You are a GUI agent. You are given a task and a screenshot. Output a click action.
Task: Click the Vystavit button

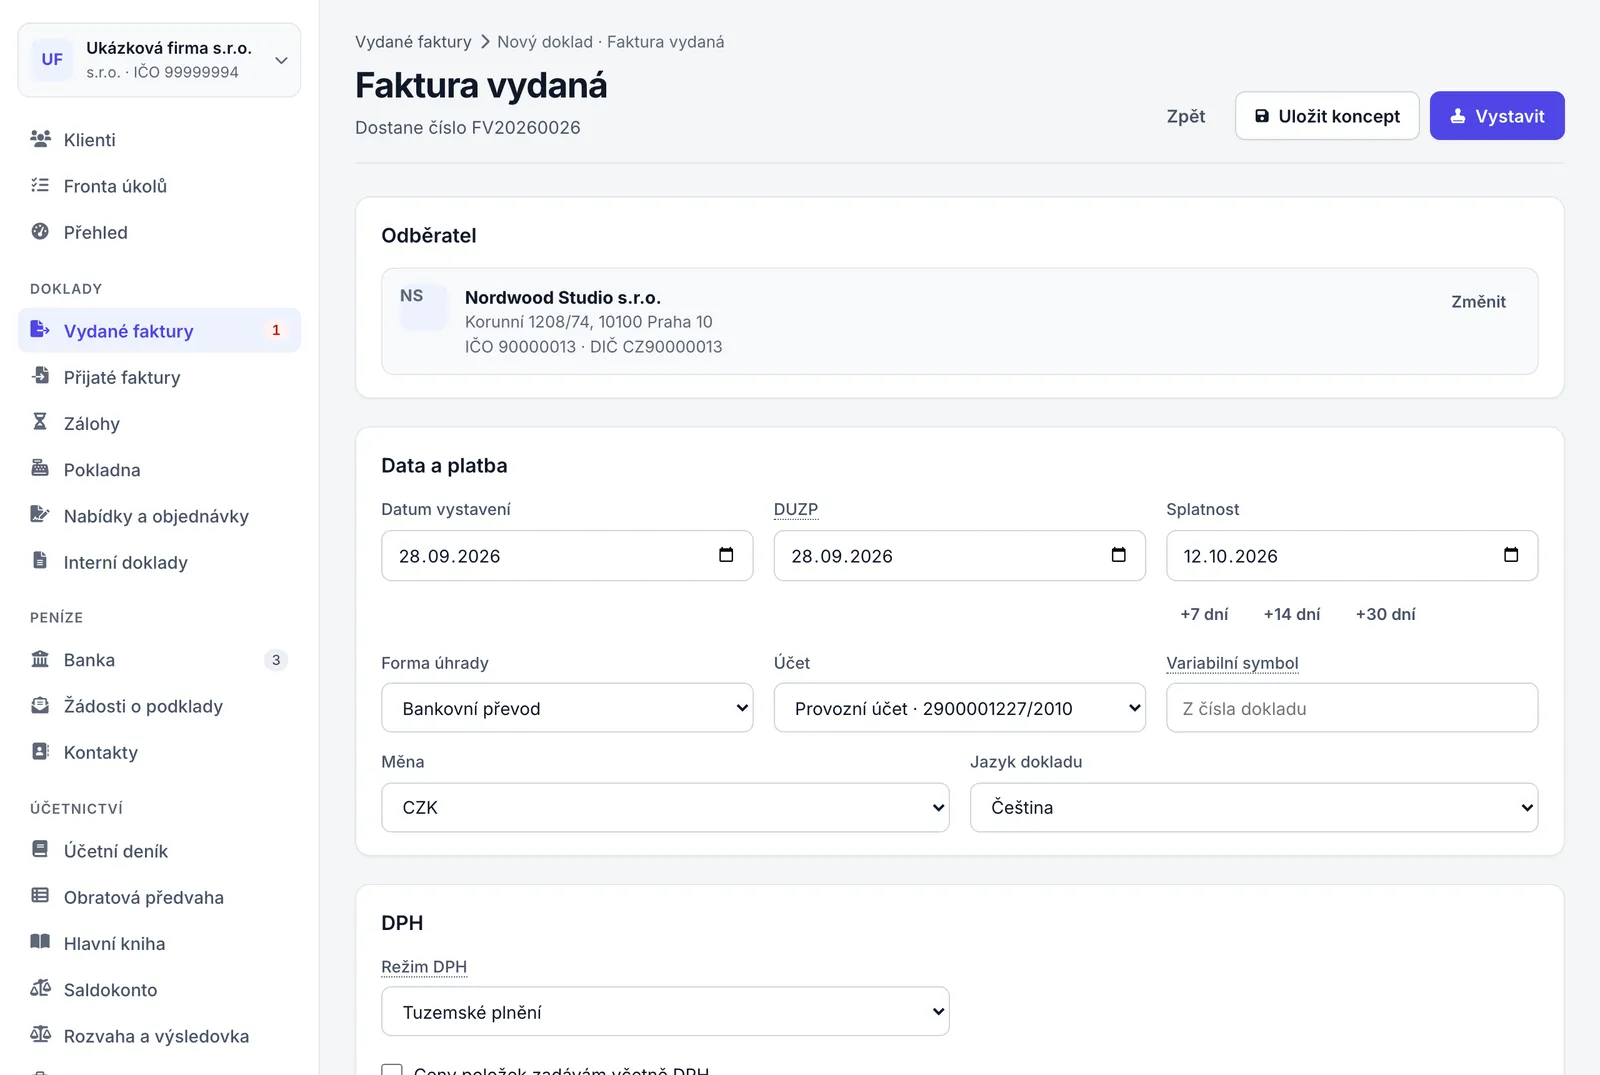point(1497,116)
